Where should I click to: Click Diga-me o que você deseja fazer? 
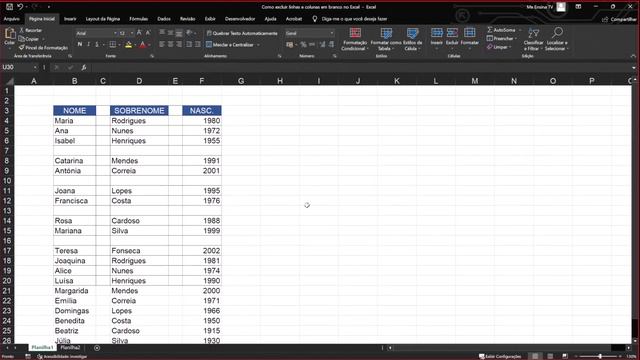tap(354, 19)
